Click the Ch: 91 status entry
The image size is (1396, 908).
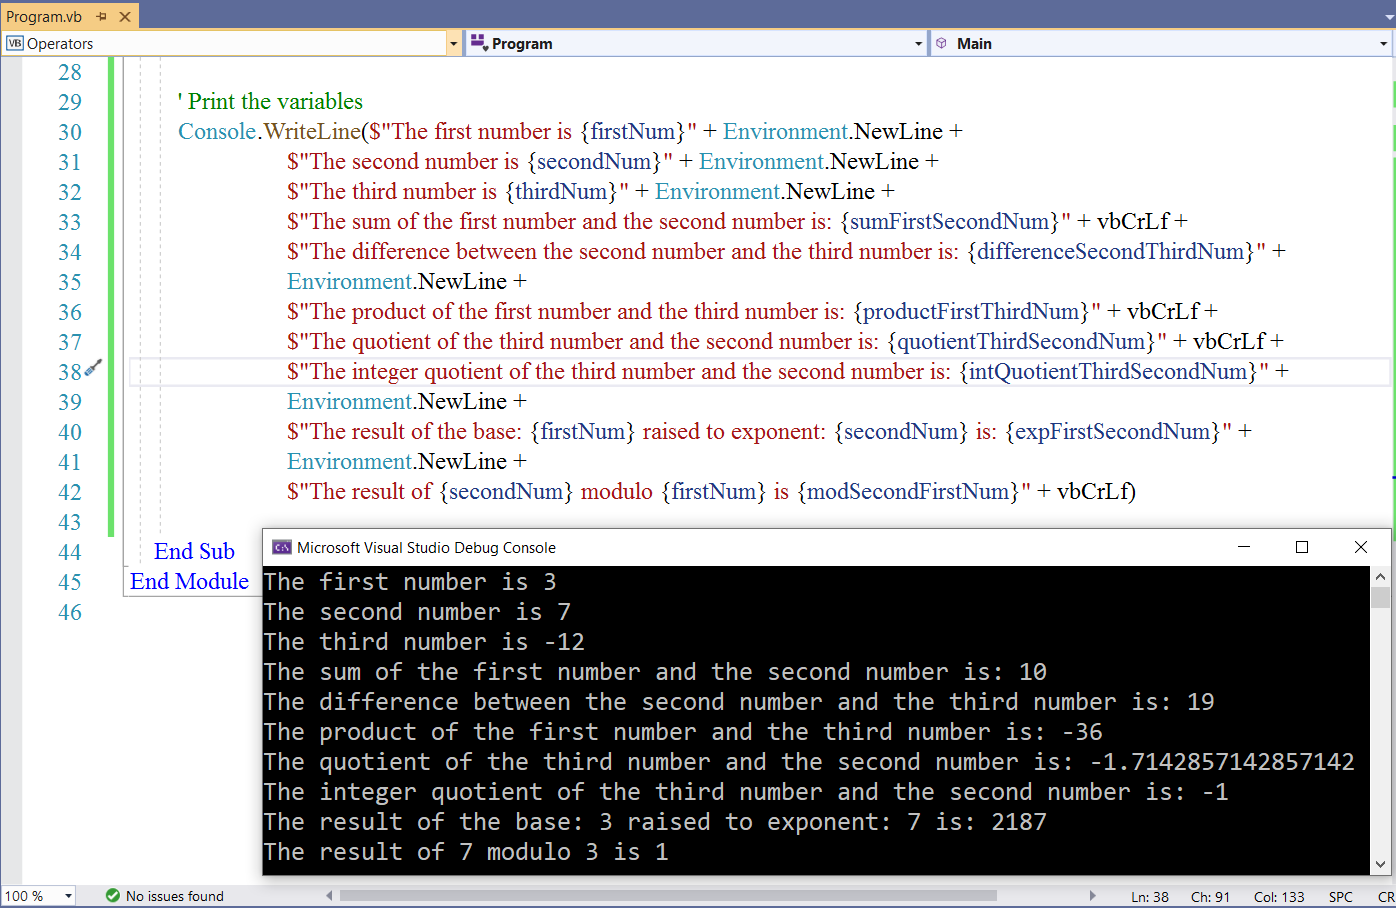1210,897
